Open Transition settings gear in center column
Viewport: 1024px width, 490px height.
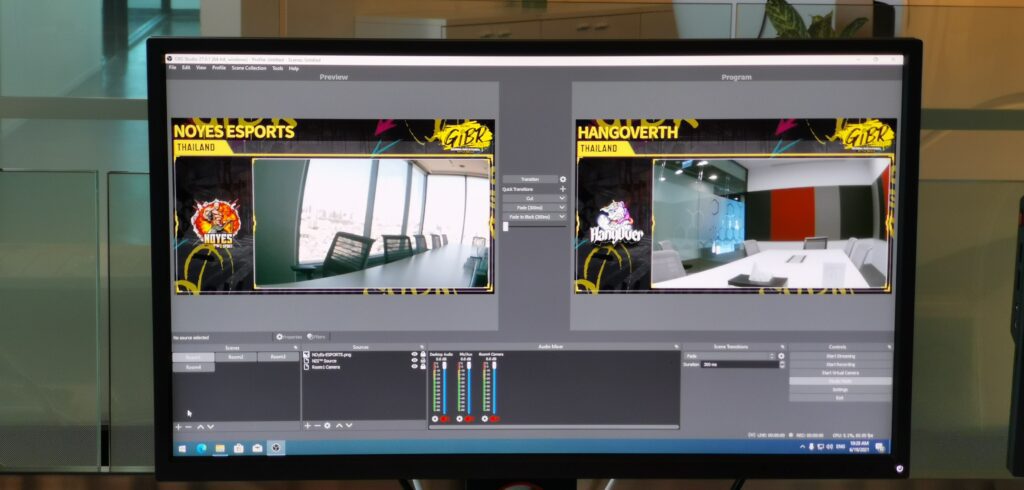563,179
